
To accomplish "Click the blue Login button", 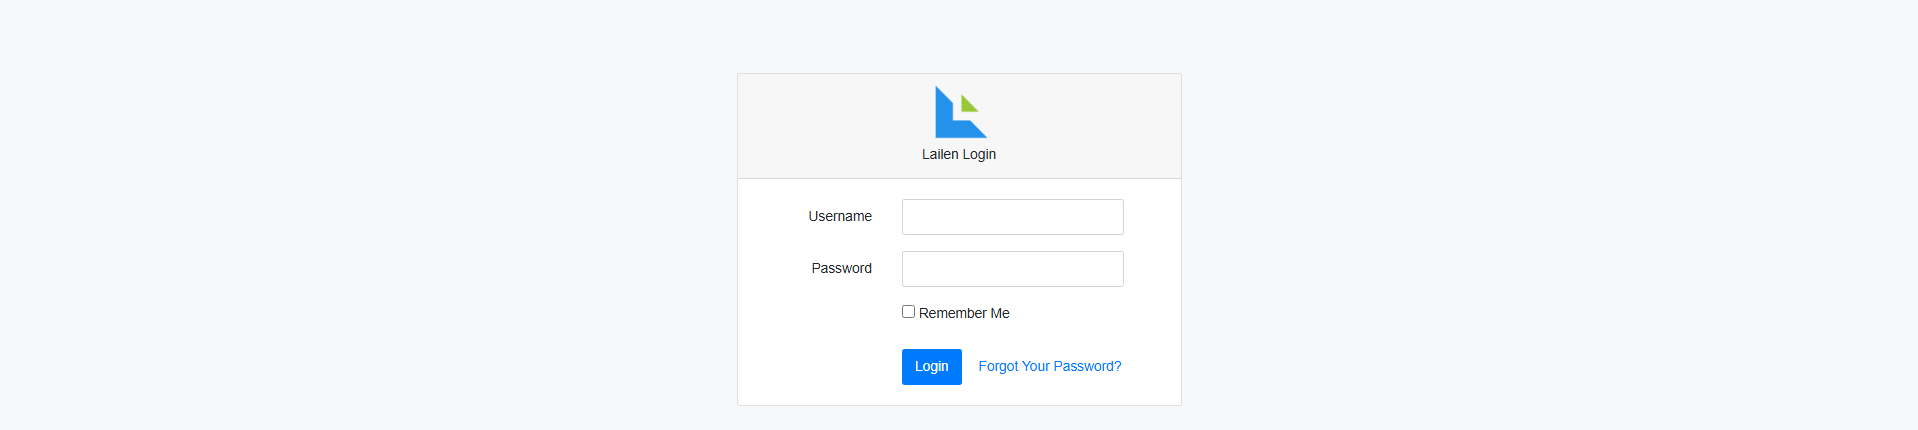I will [x=931, y=367].
